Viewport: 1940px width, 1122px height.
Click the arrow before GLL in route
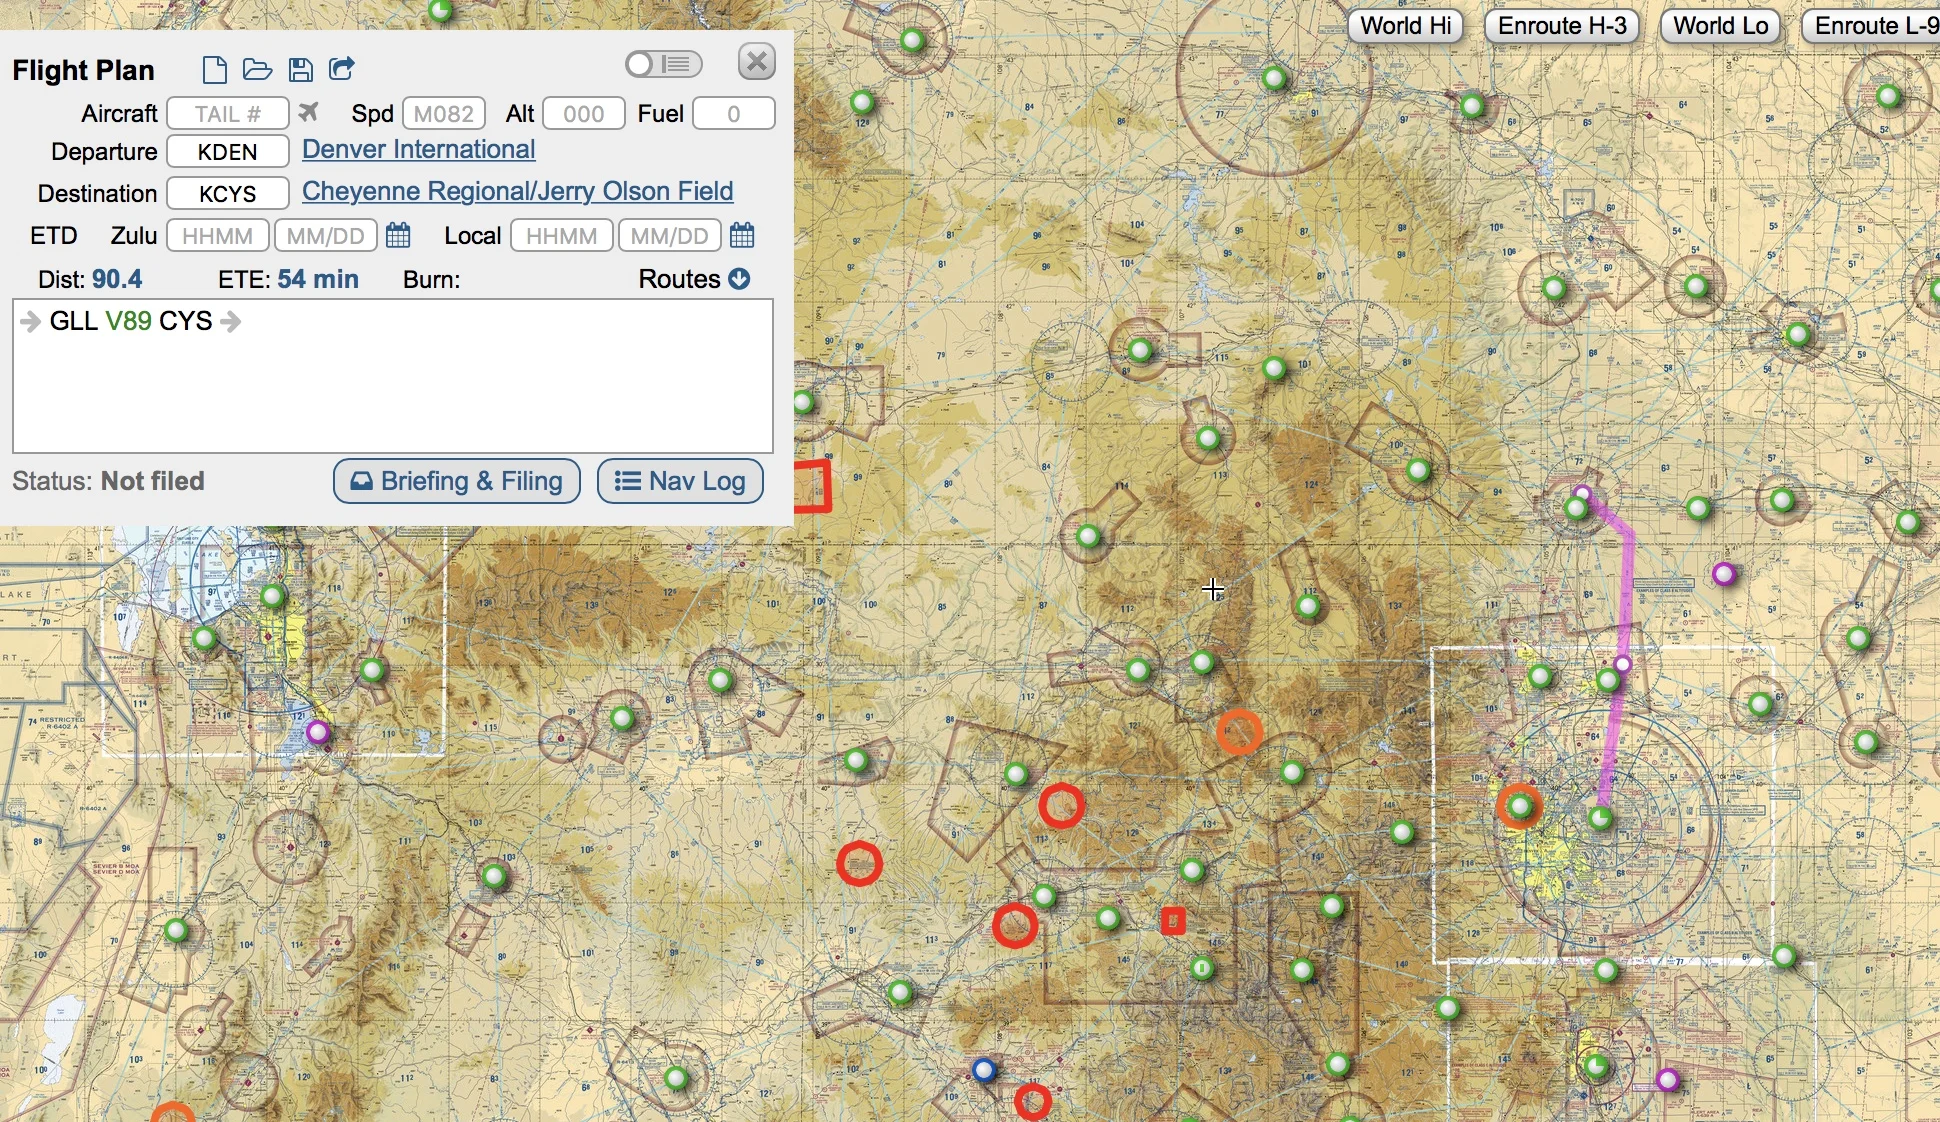(30, 322)
